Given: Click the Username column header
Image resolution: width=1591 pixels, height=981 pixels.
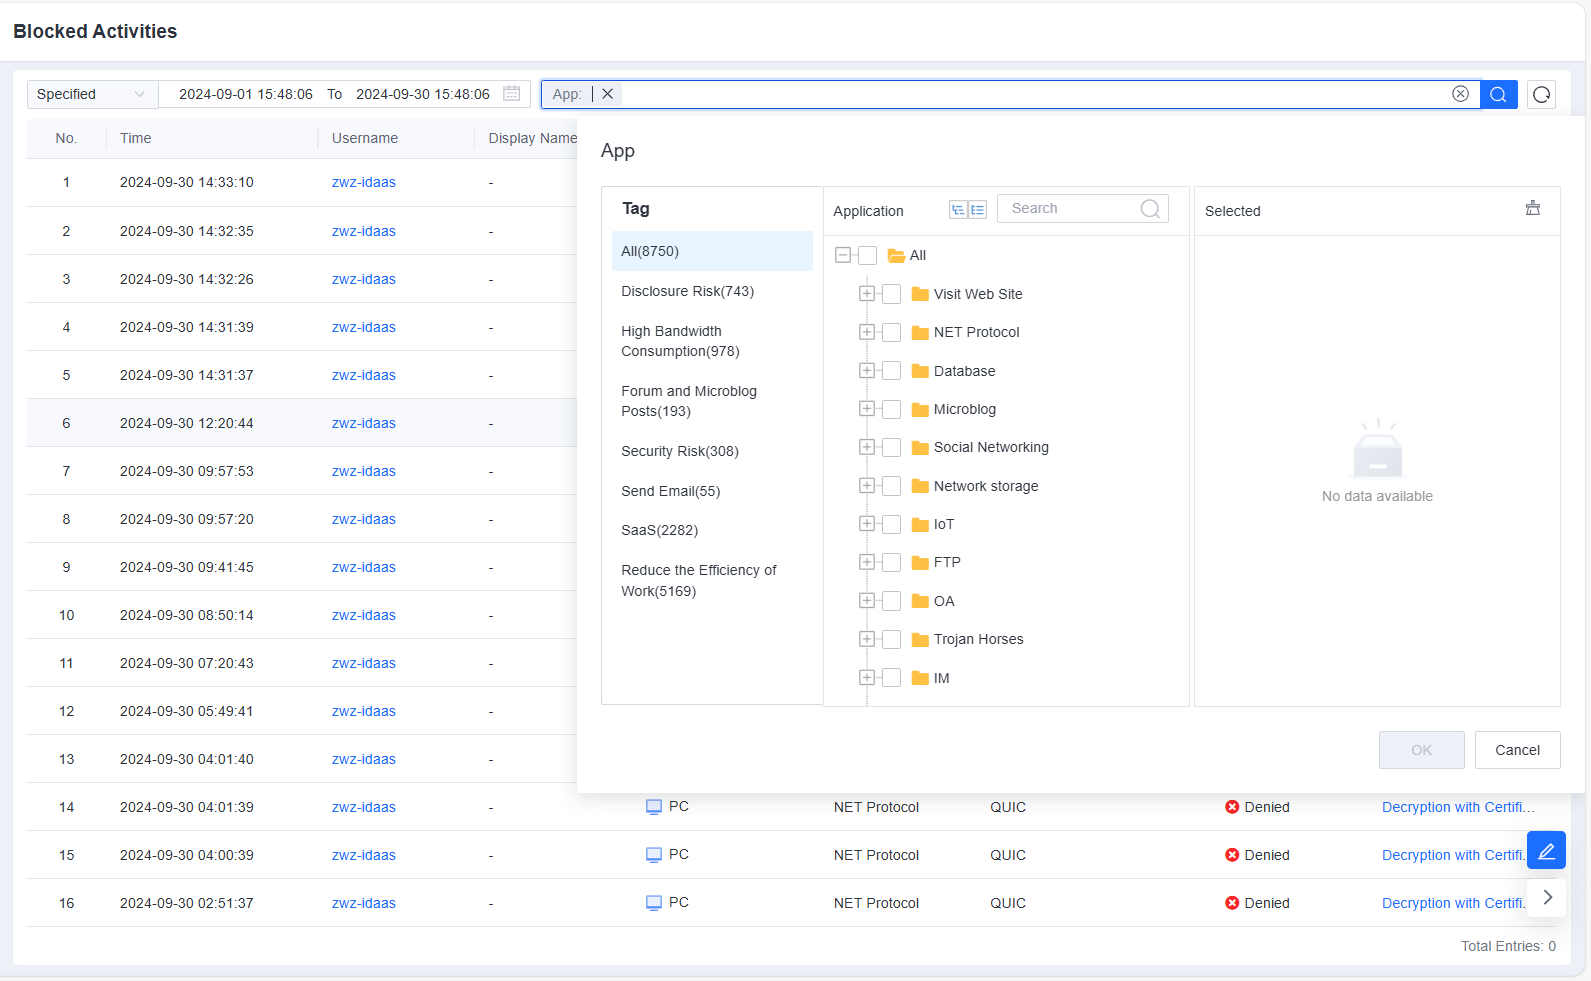Looking at the screenshot, I should point(365,138).
